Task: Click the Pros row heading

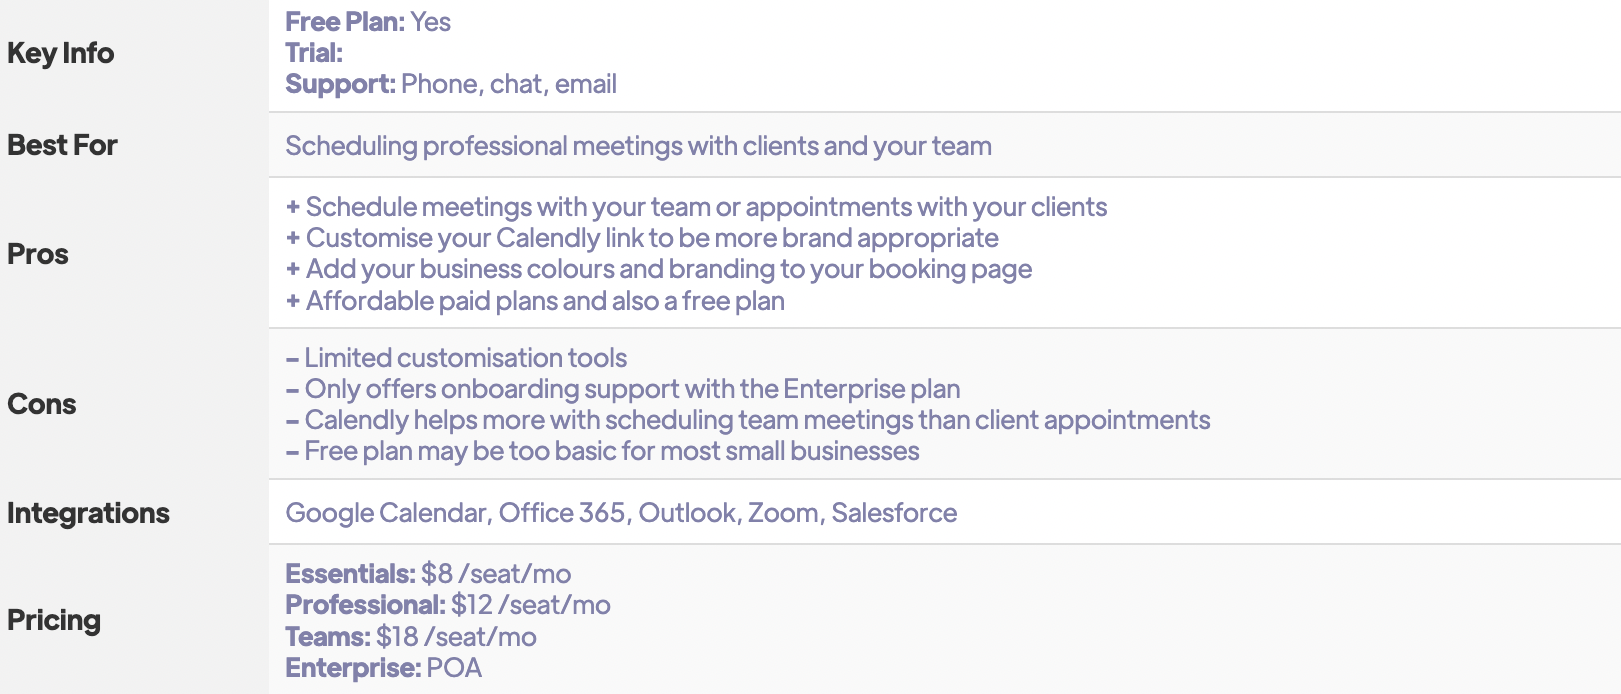Action: click(38, 254)
